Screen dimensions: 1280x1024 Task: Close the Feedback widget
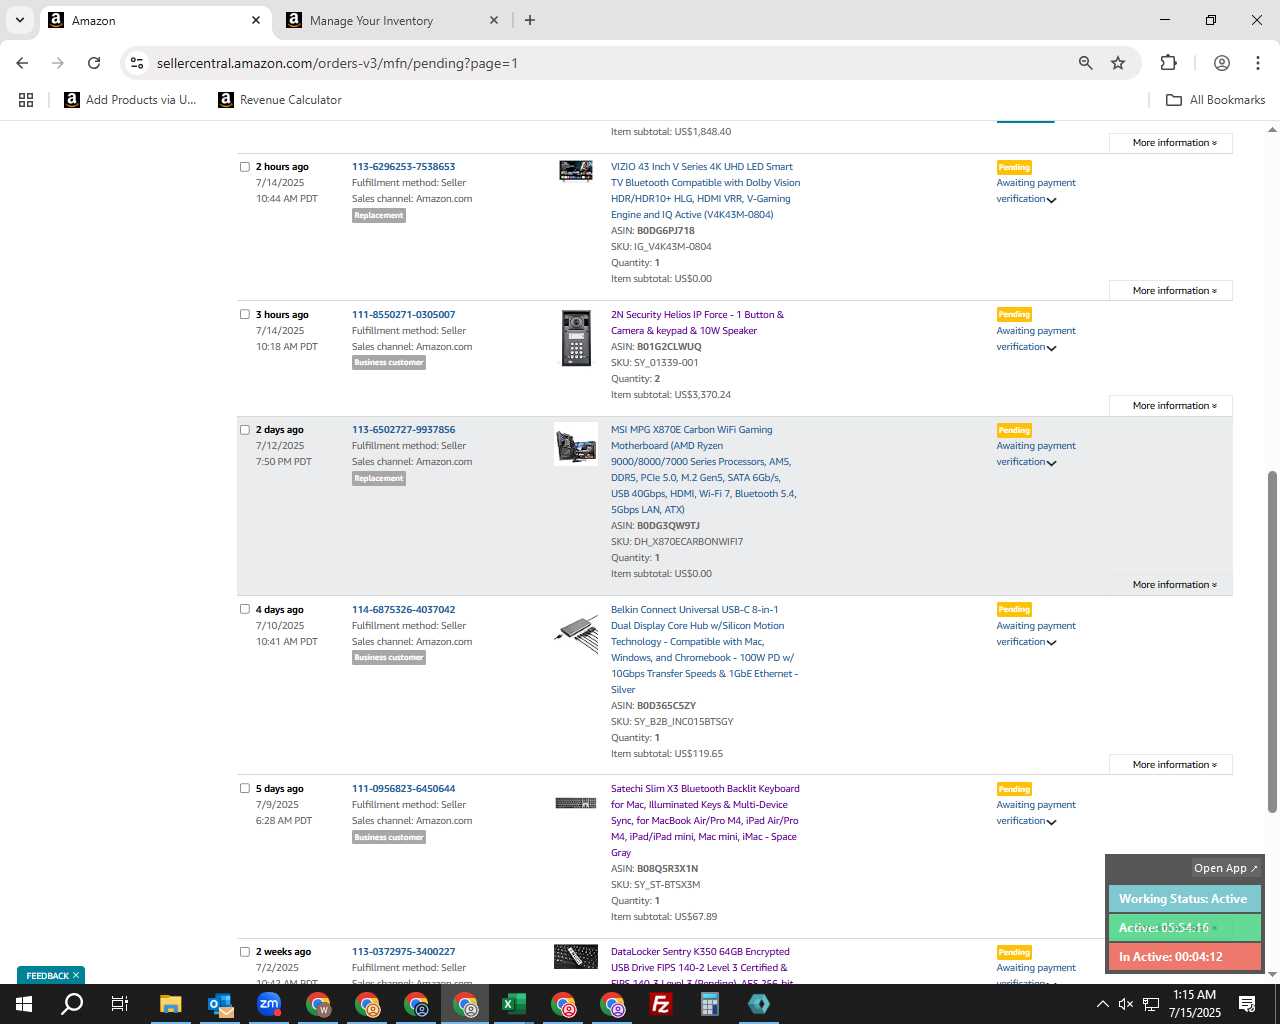pyautogui.click(x=76, y=975)
